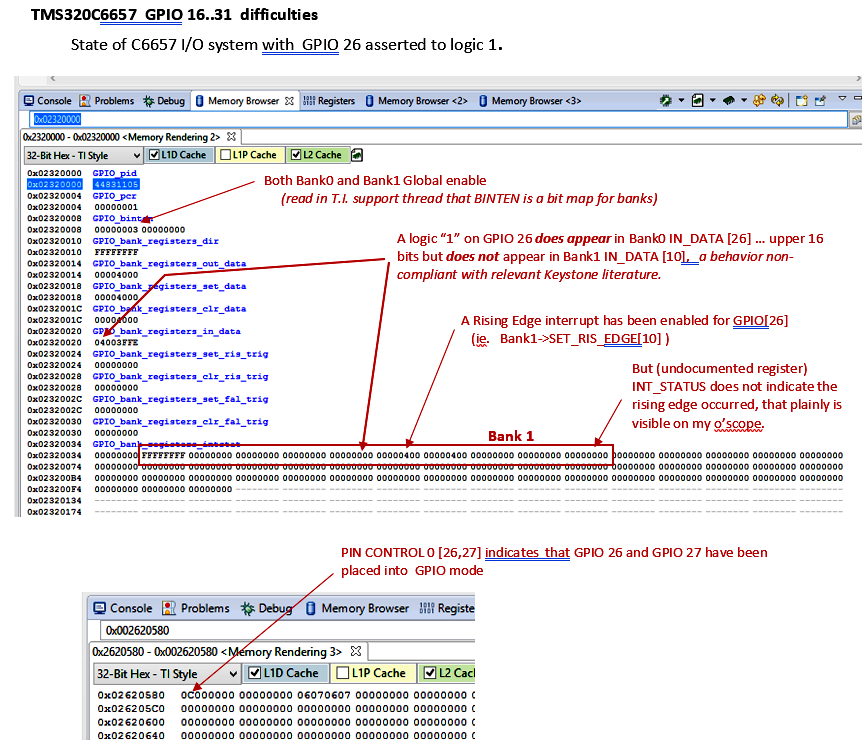Switch to the Memory Browser <3> tab

530,101
